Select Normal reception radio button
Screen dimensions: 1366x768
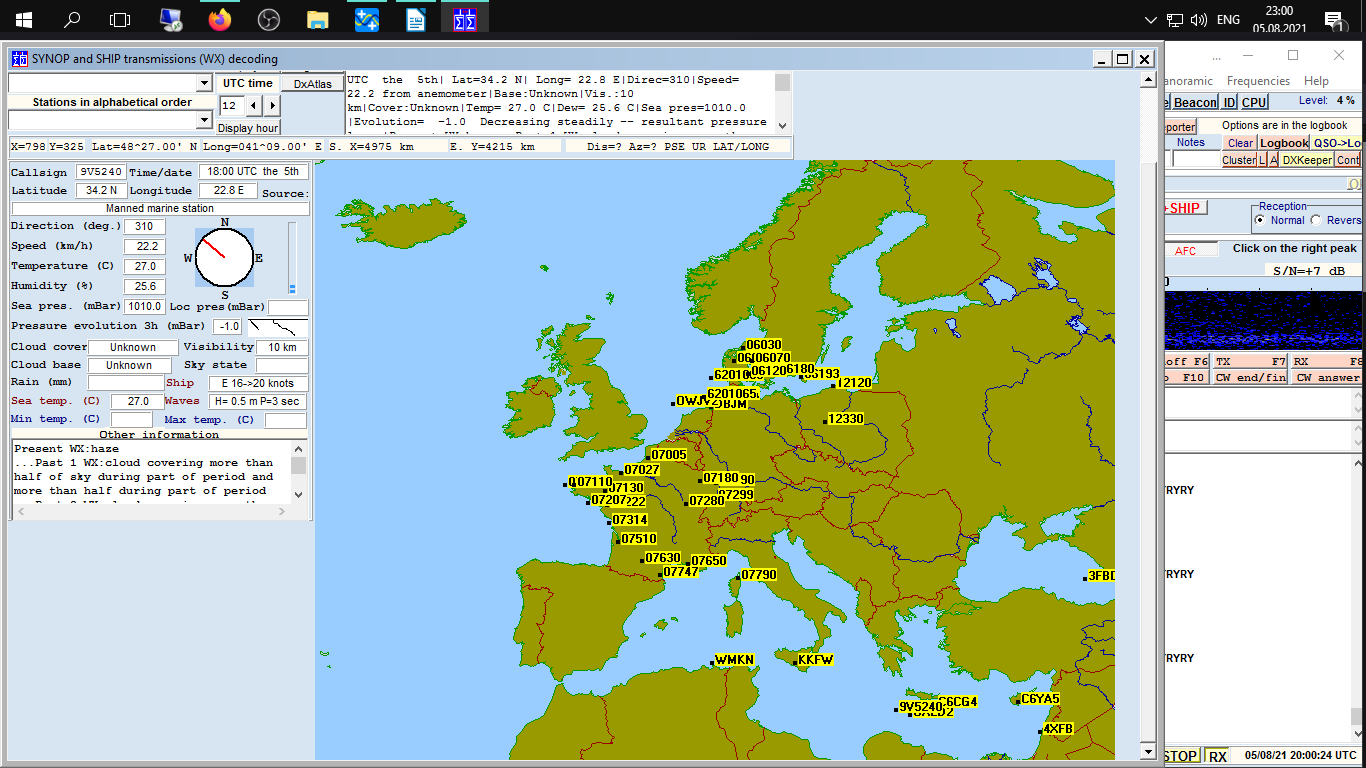pos(1261,220)
